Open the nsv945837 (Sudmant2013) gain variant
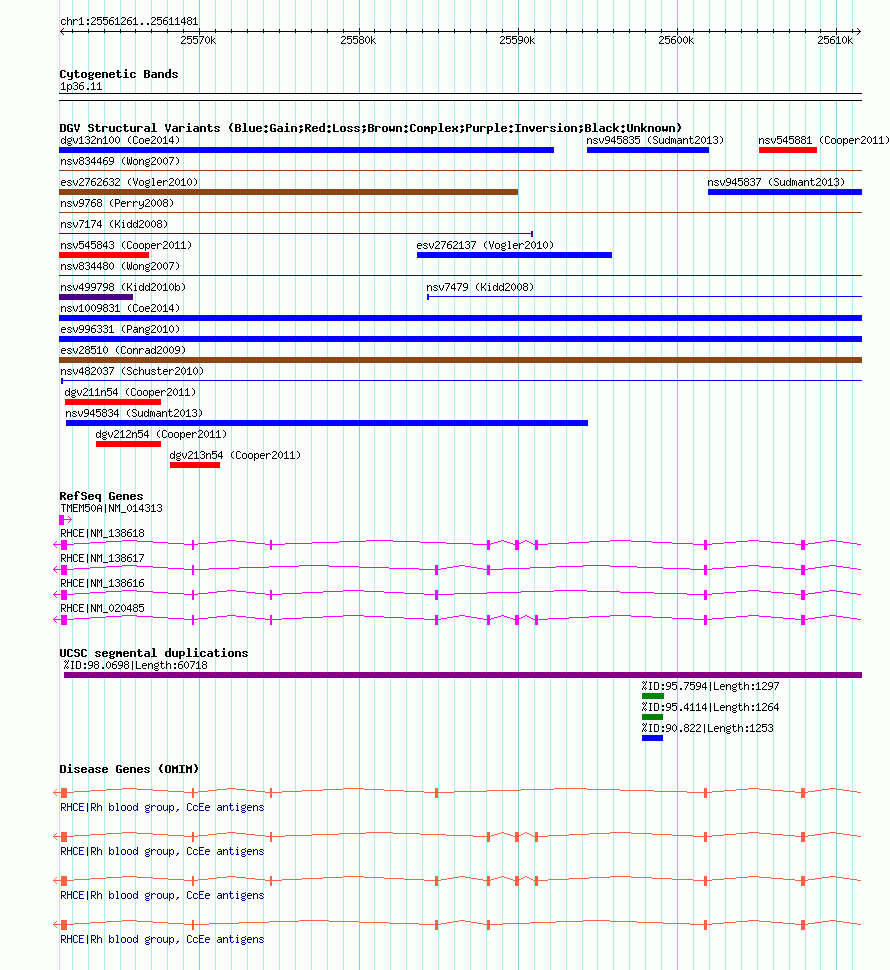The height and width of the screenshot is (970, 890). pyautogui.click(x=784, y=192)
